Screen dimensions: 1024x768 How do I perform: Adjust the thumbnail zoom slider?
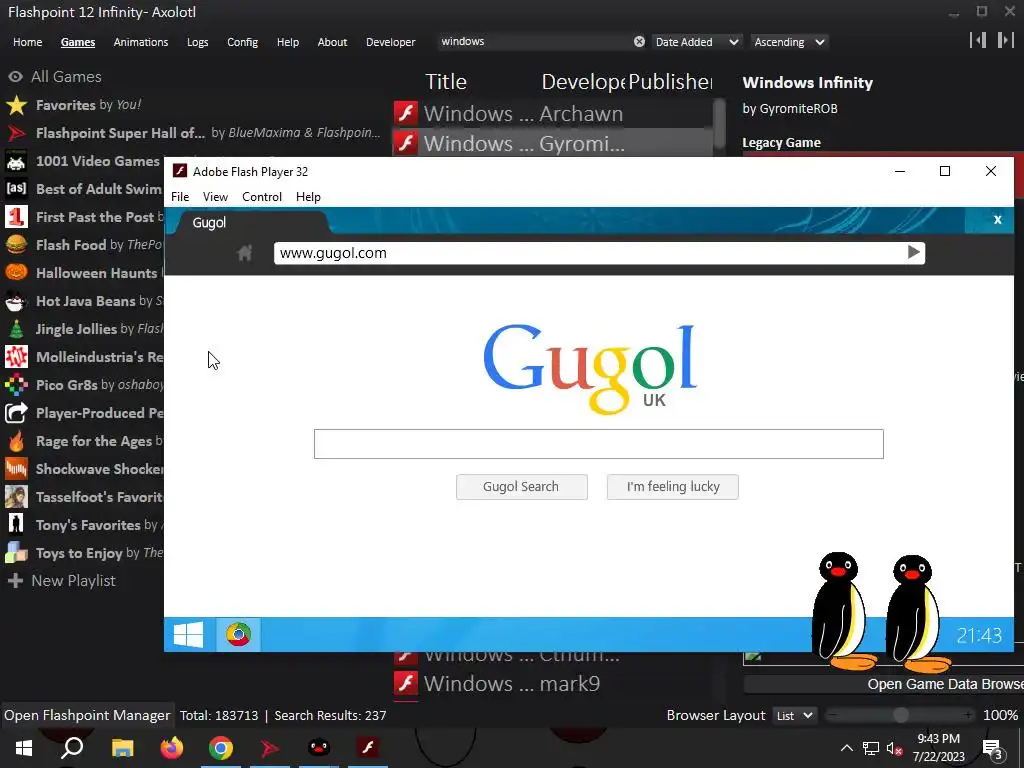tap(901, 715)
